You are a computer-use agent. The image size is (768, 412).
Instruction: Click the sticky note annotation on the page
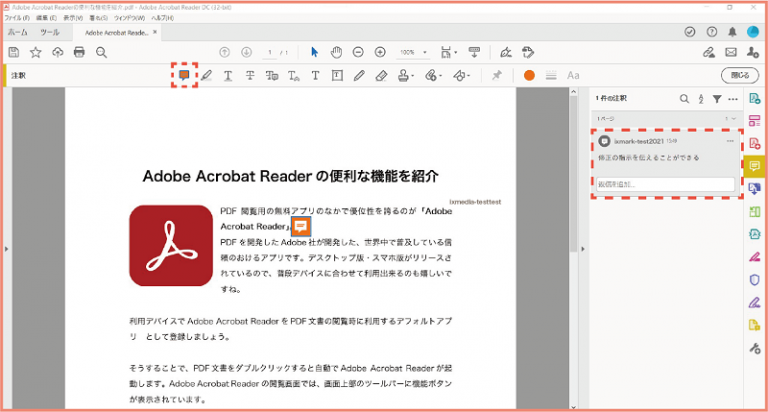point(299,227)
